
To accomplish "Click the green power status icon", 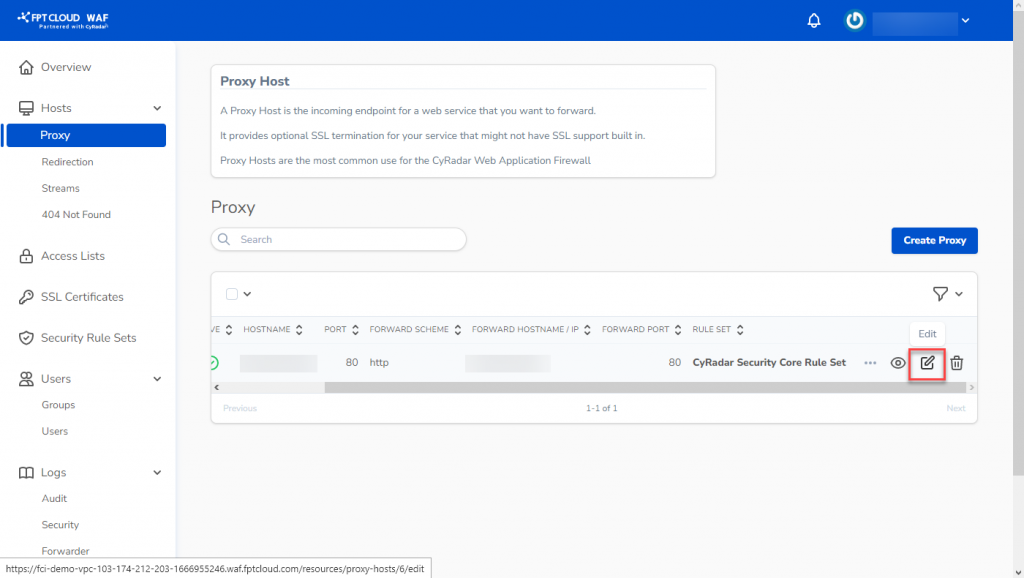I will [854, 20].
